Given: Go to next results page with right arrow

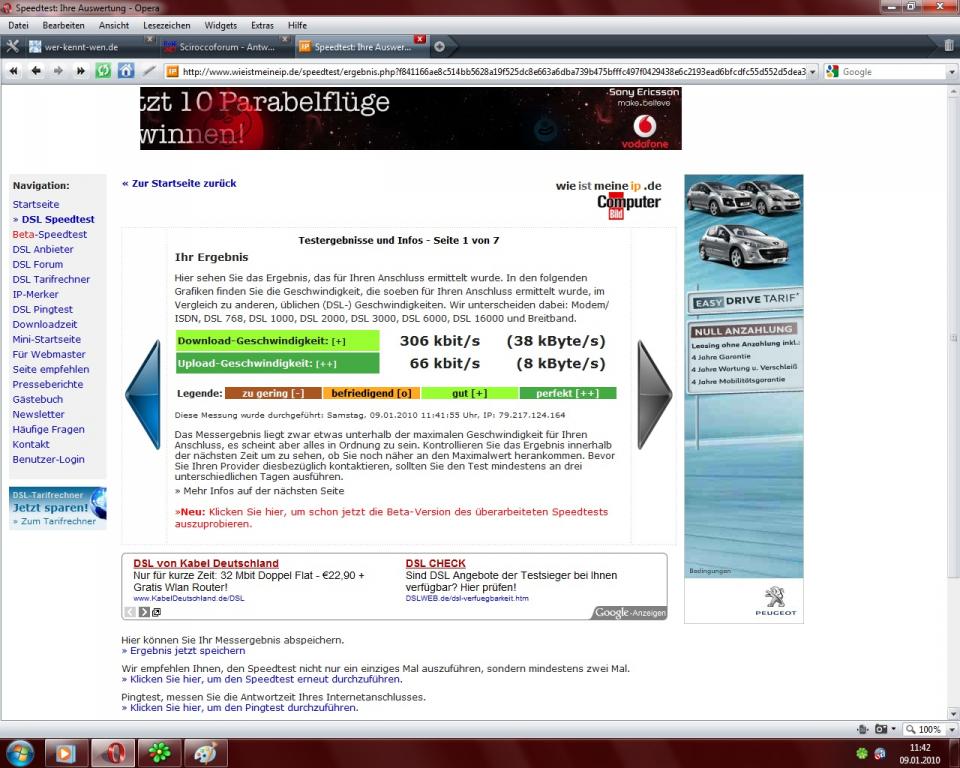Looking at the screenshot, I should (x=654, y=394).
